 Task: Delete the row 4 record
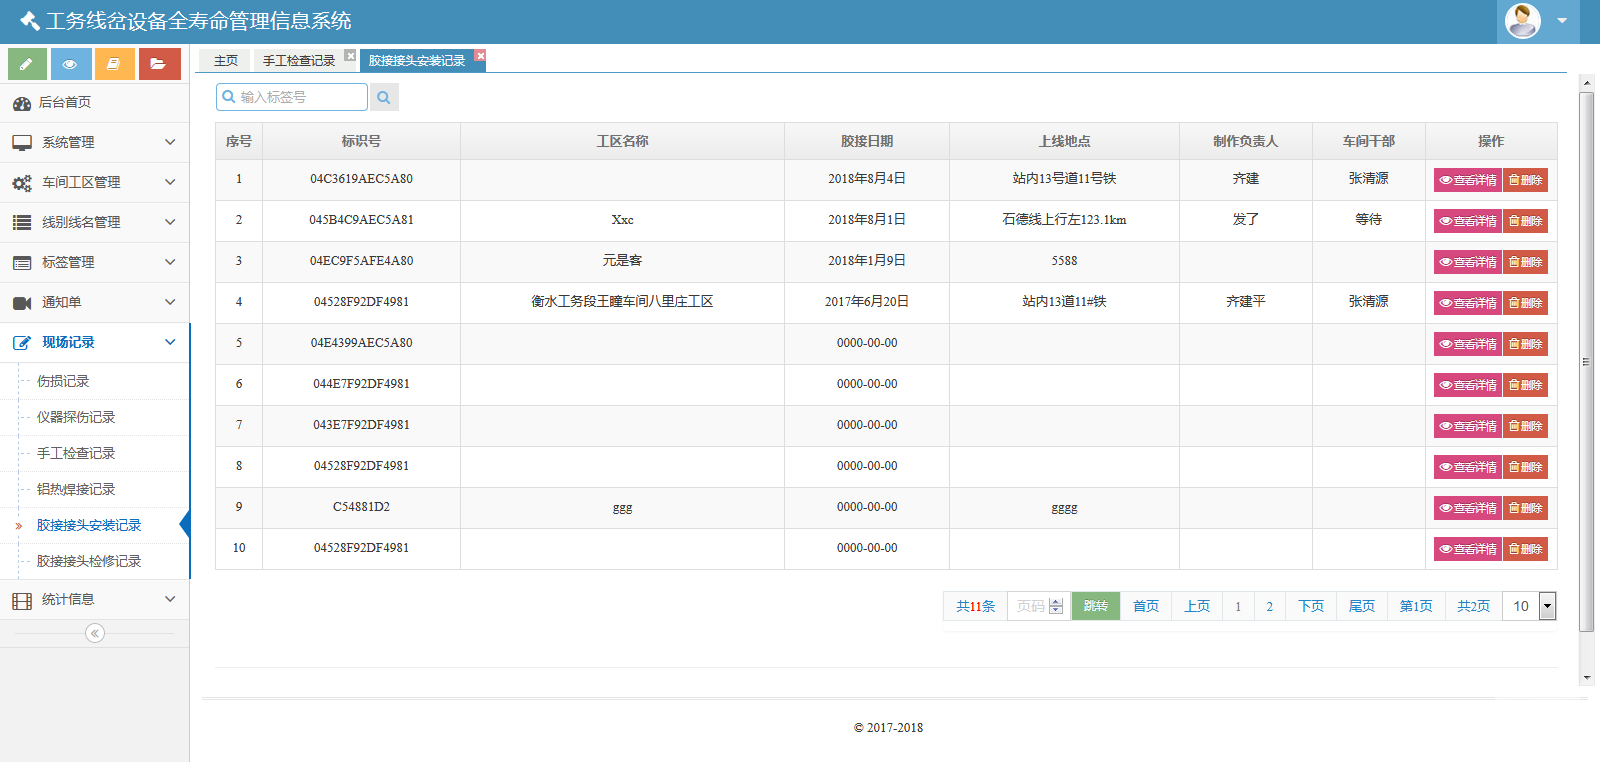tap(1525, 303)
